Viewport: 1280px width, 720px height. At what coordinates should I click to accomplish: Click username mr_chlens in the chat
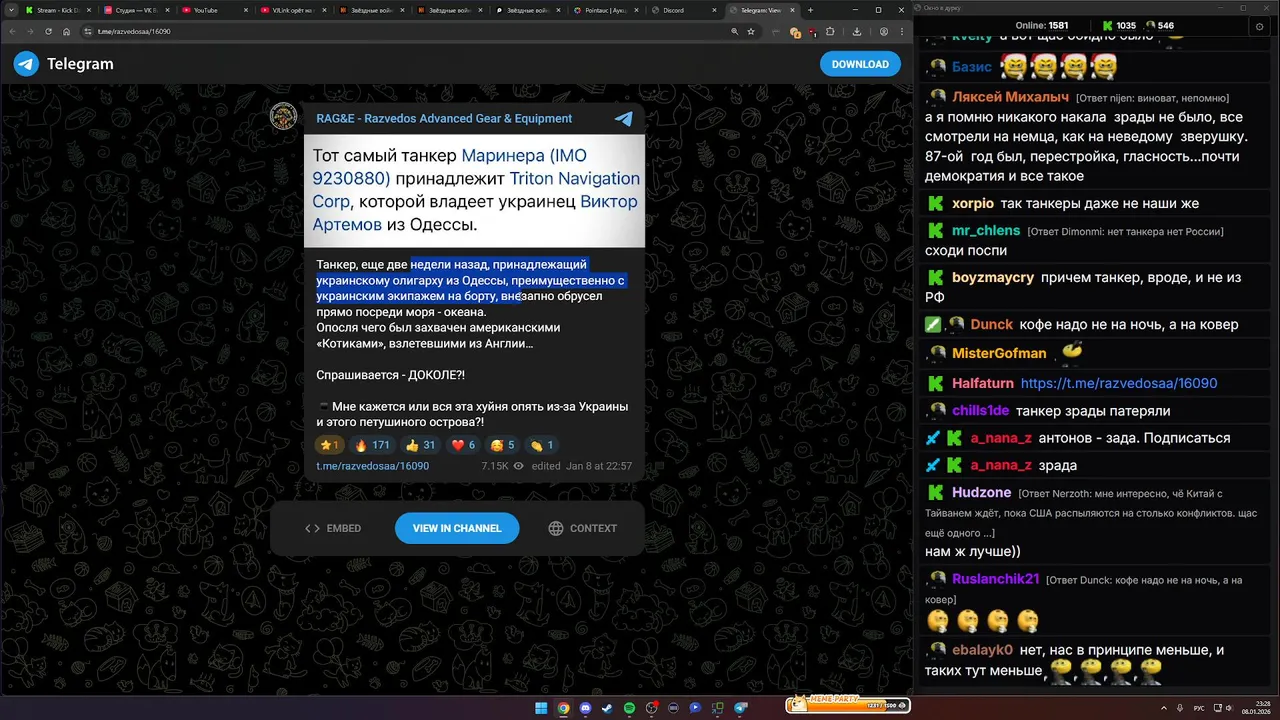986,230
